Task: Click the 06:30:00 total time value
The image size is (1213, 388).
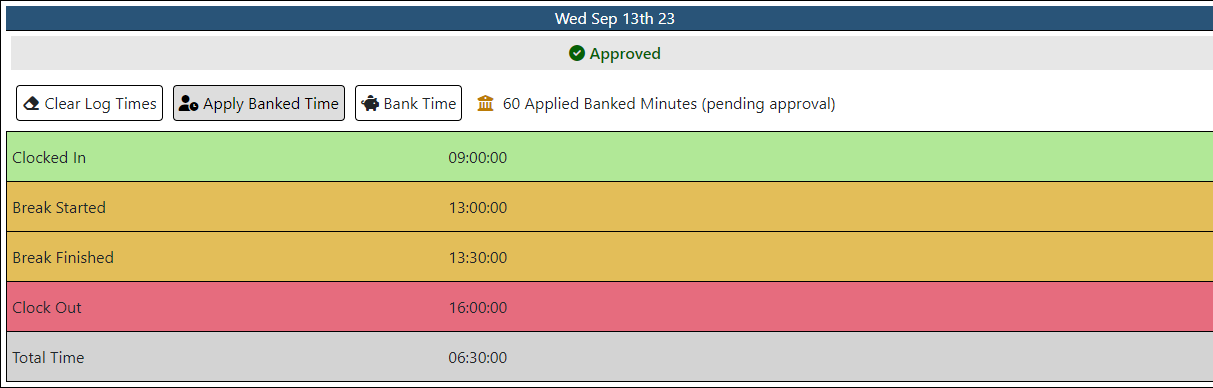Action: (478, 358)
